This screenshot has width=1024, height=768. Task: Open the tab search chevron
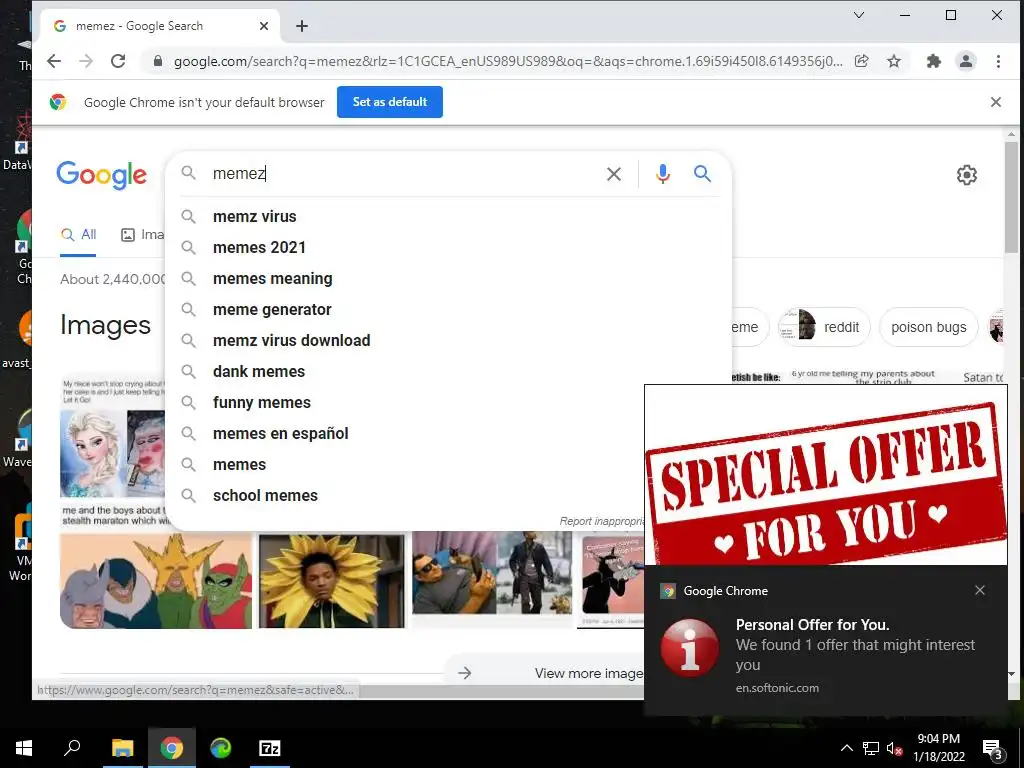click(859, 15)
